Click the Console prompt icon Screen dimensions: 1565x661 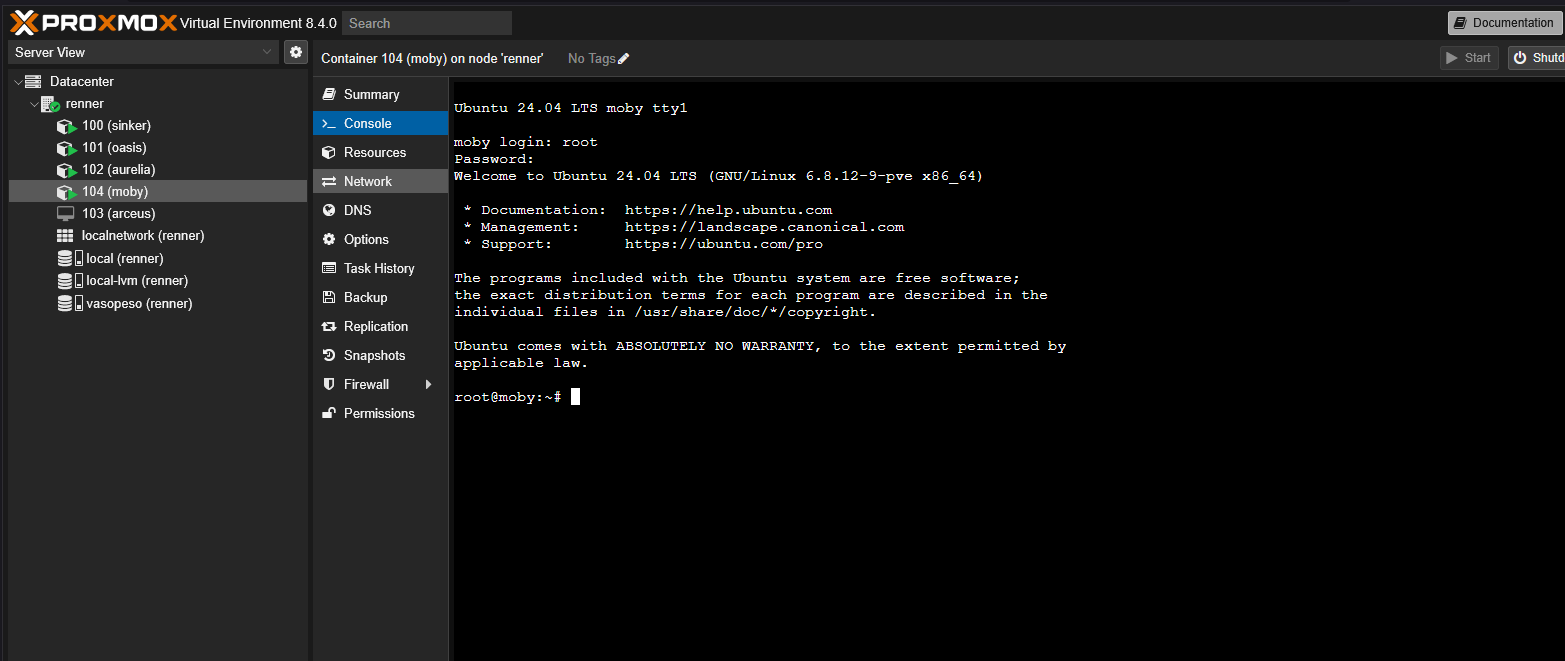tap(328, 123)
